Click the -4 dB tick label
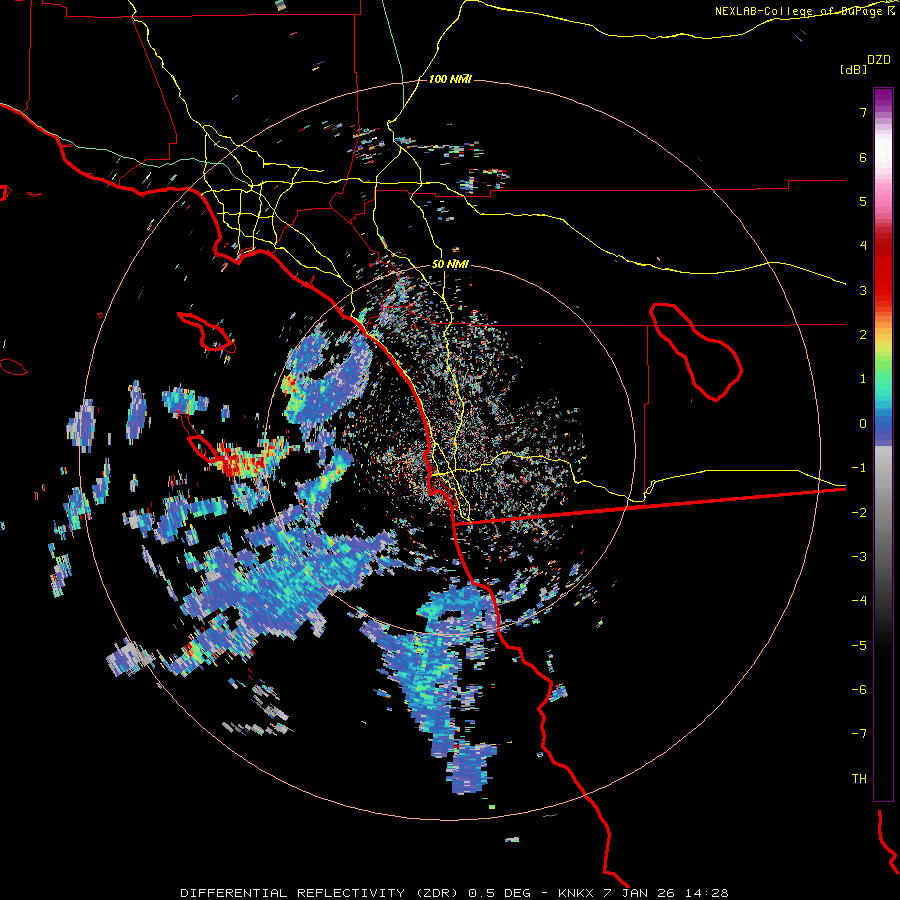 click(859, 601)
